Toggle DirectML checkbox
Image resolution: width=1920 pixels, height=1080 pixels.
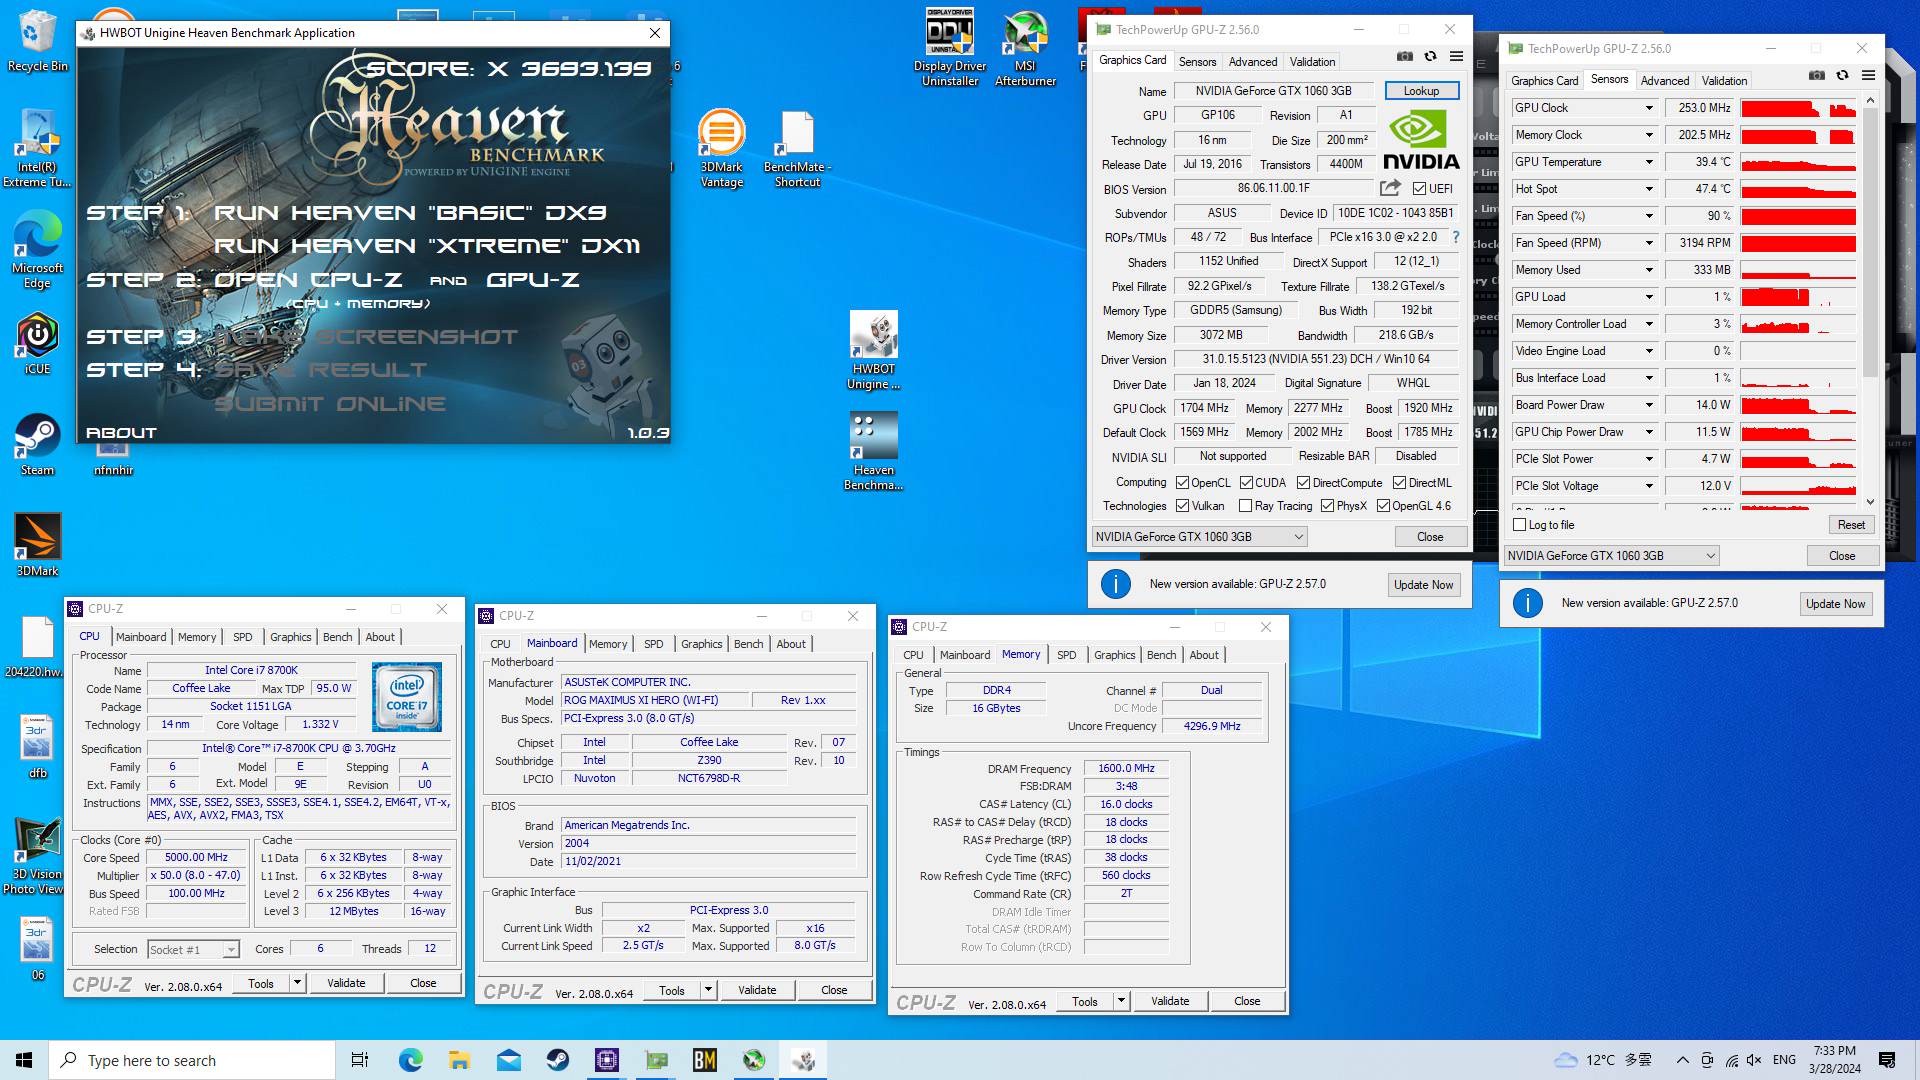(1399, 483)
